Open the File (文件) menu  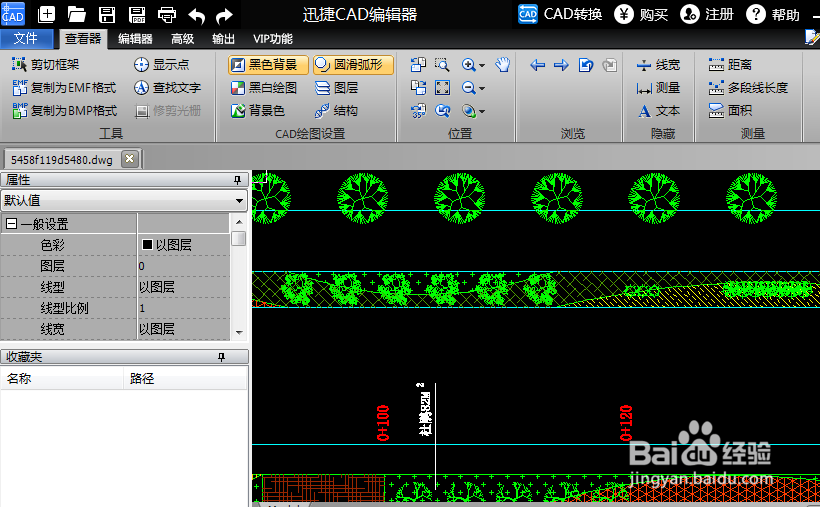point(26,39)
